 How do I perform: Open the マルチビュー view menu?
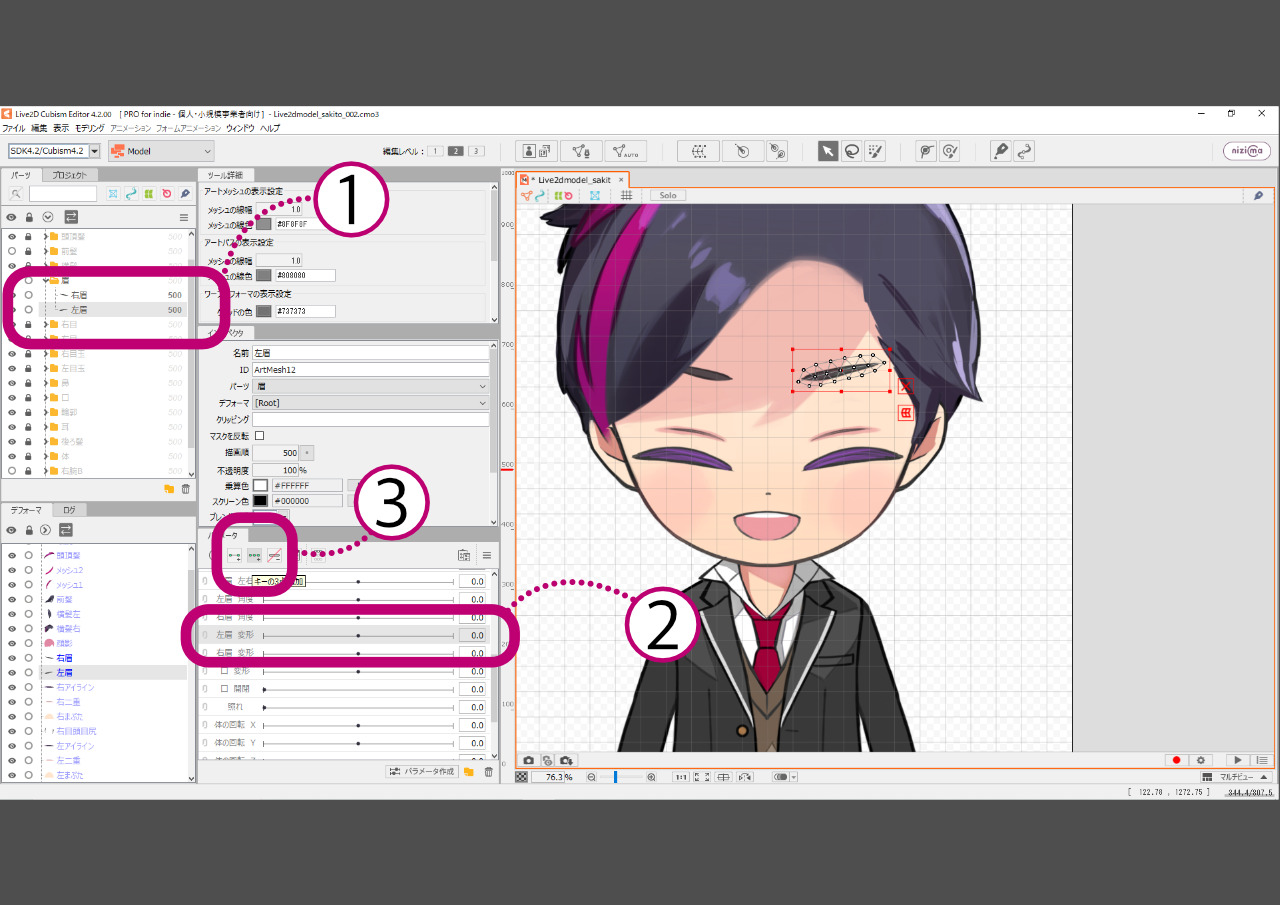click(x=1236, y=777)
